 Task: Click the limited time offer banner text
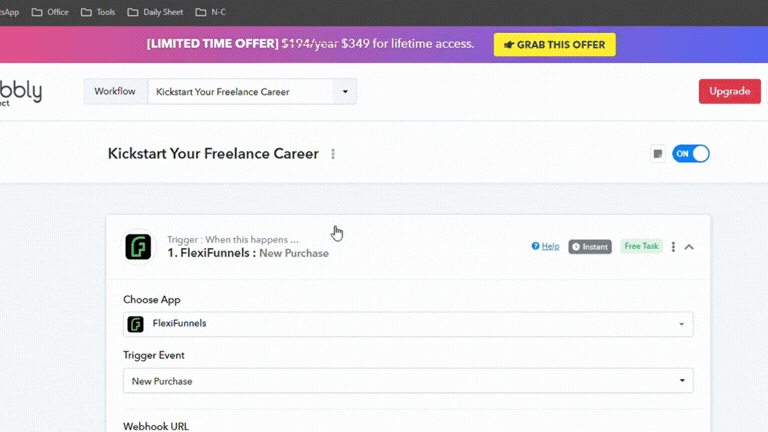click(x=311, y=44)
